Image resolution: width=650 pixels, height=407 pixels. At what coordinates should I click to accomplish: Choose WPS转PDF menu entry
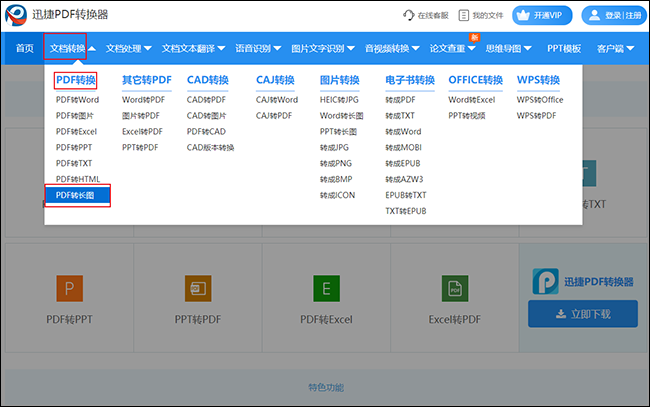[536, 116]
